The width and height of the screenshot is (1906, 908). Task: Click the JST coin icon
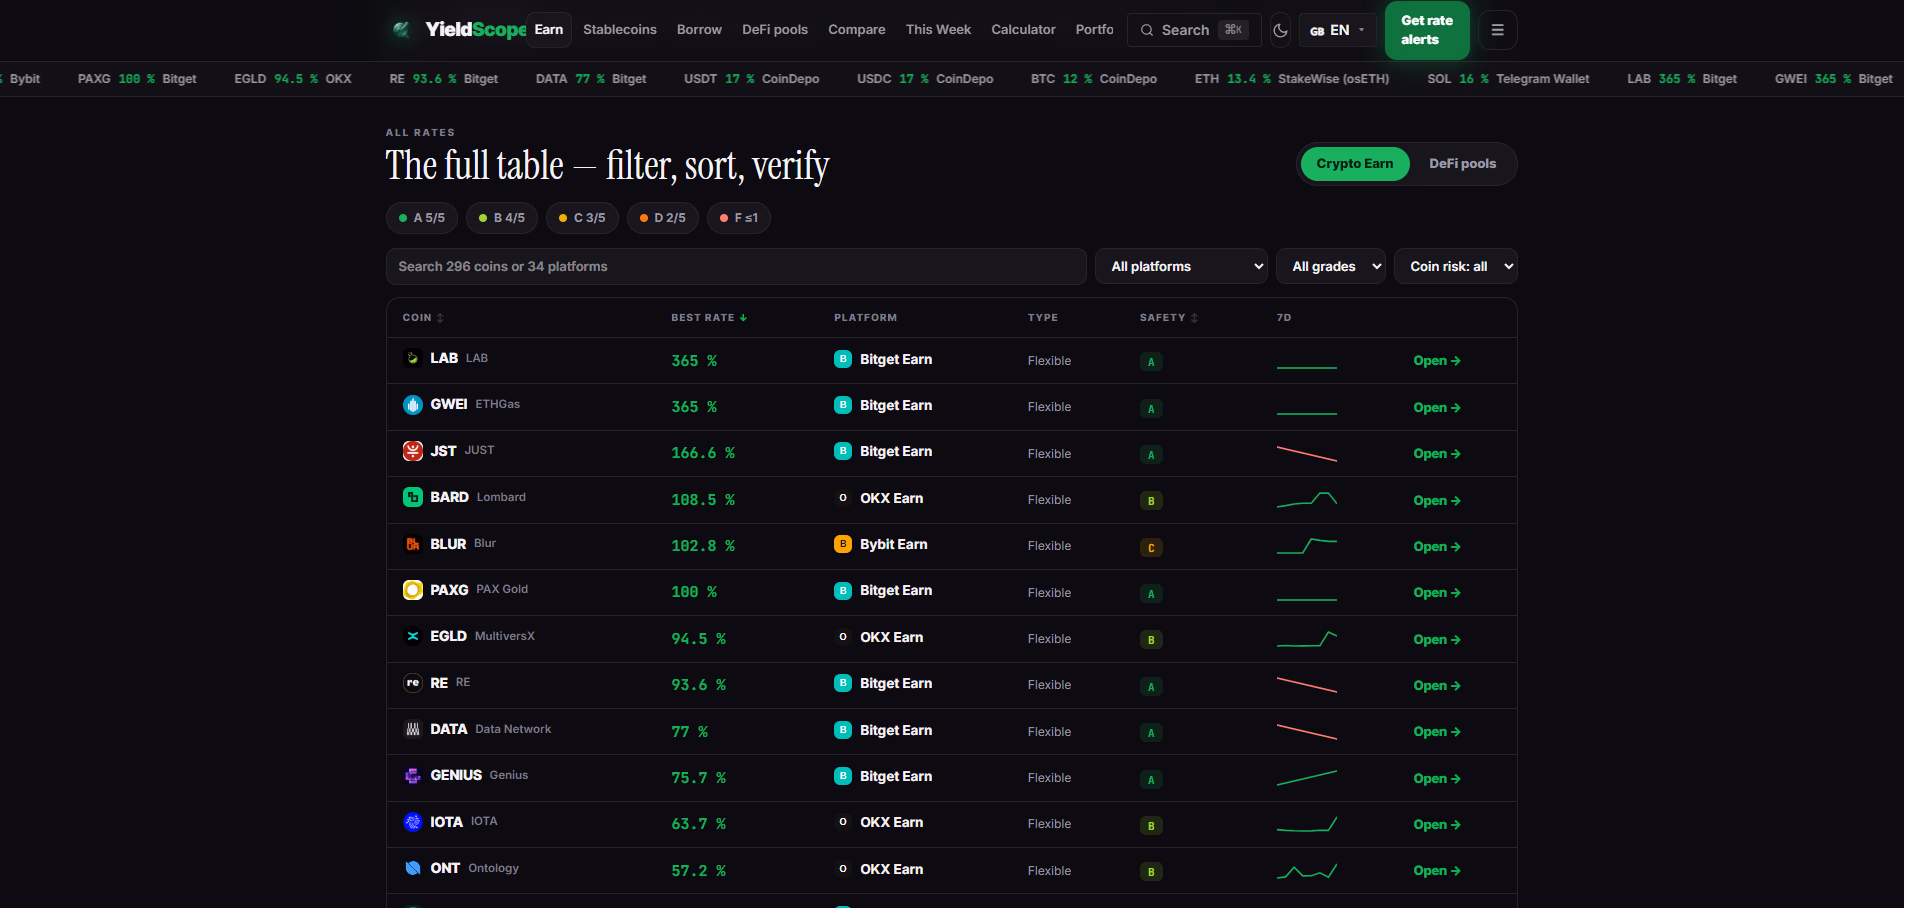[412, 451]
